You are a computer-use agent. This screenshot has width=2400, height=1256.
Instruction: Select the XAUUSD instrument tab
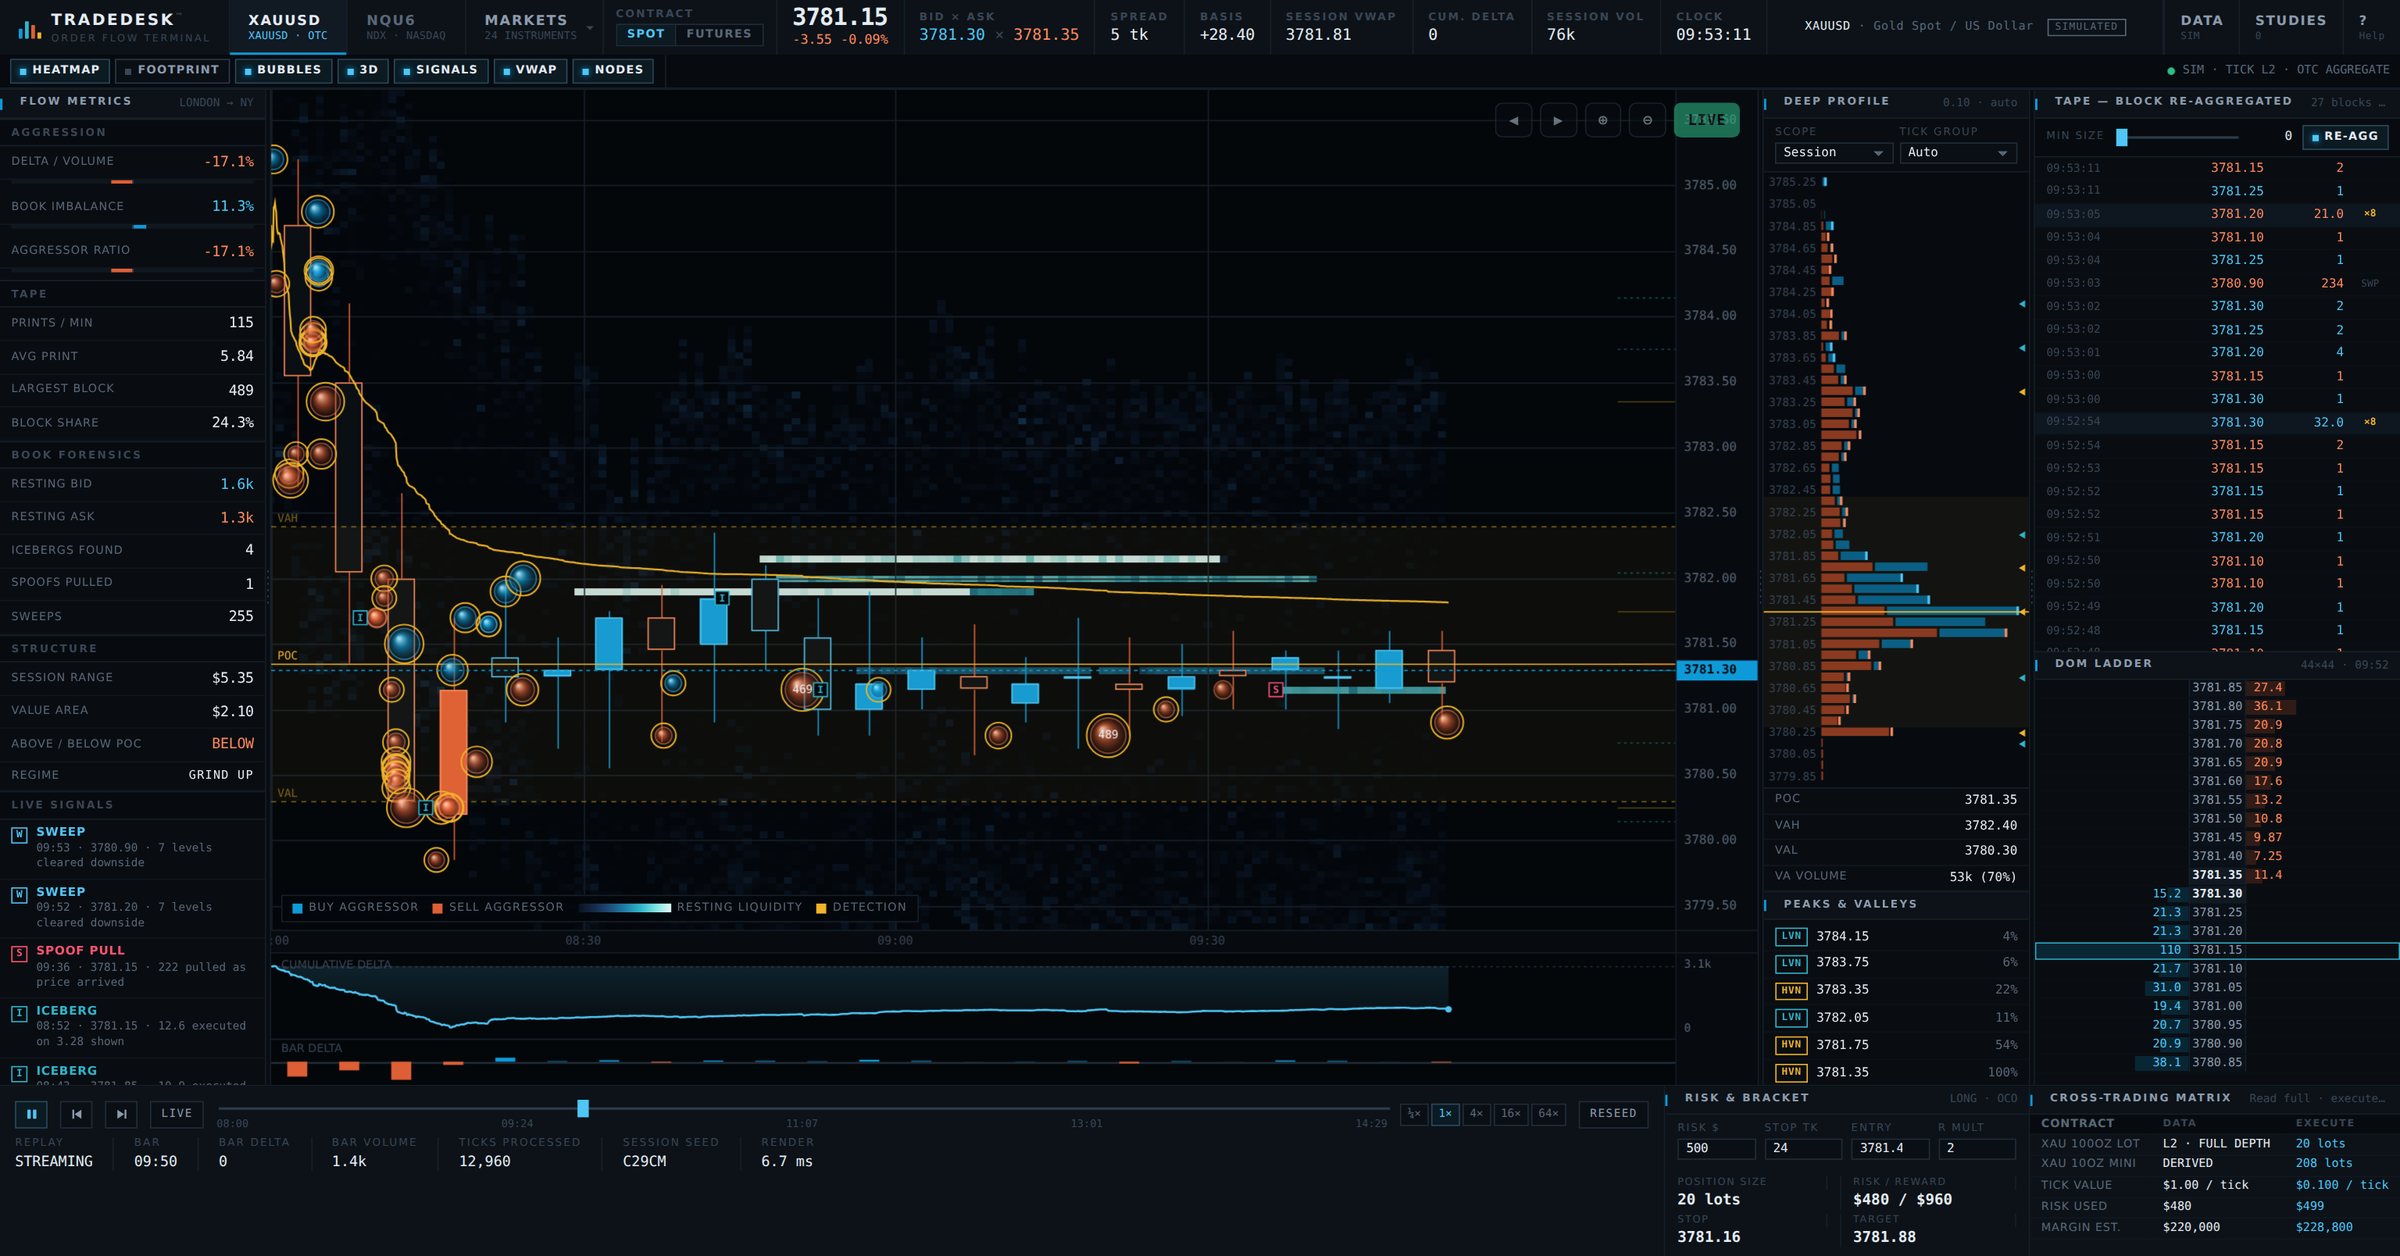(287, 26)
